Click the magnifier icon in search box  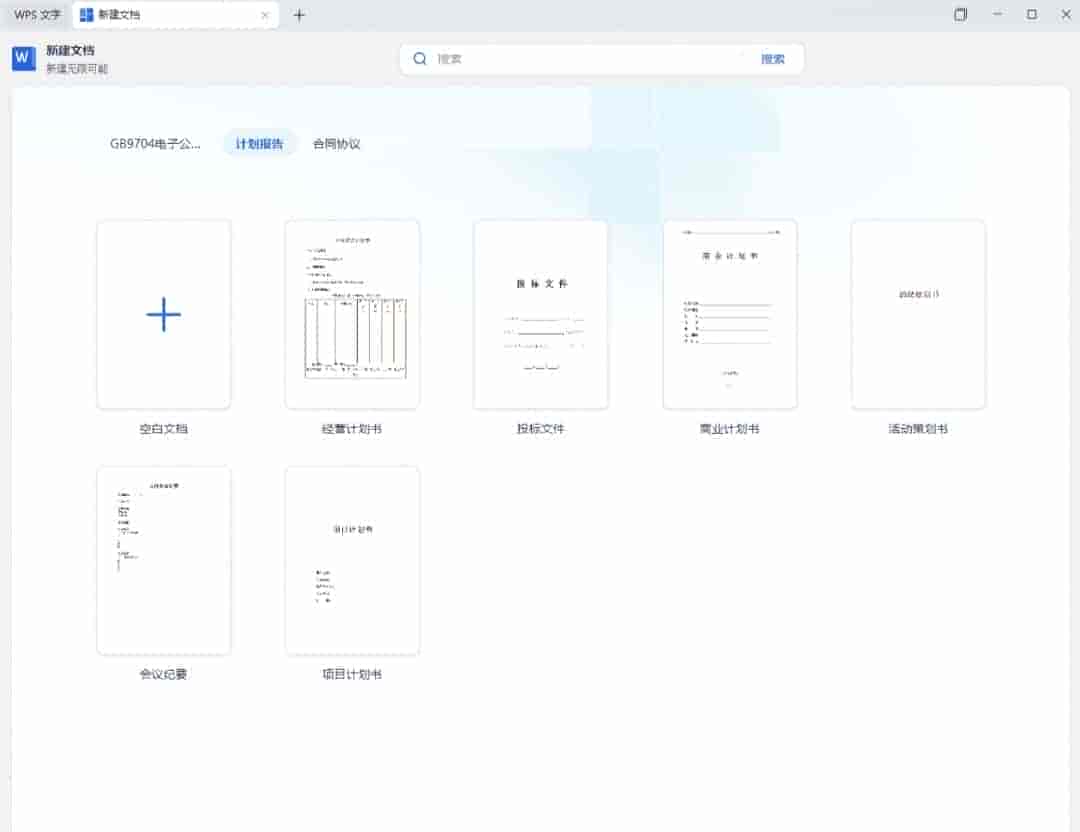point(420,59)
